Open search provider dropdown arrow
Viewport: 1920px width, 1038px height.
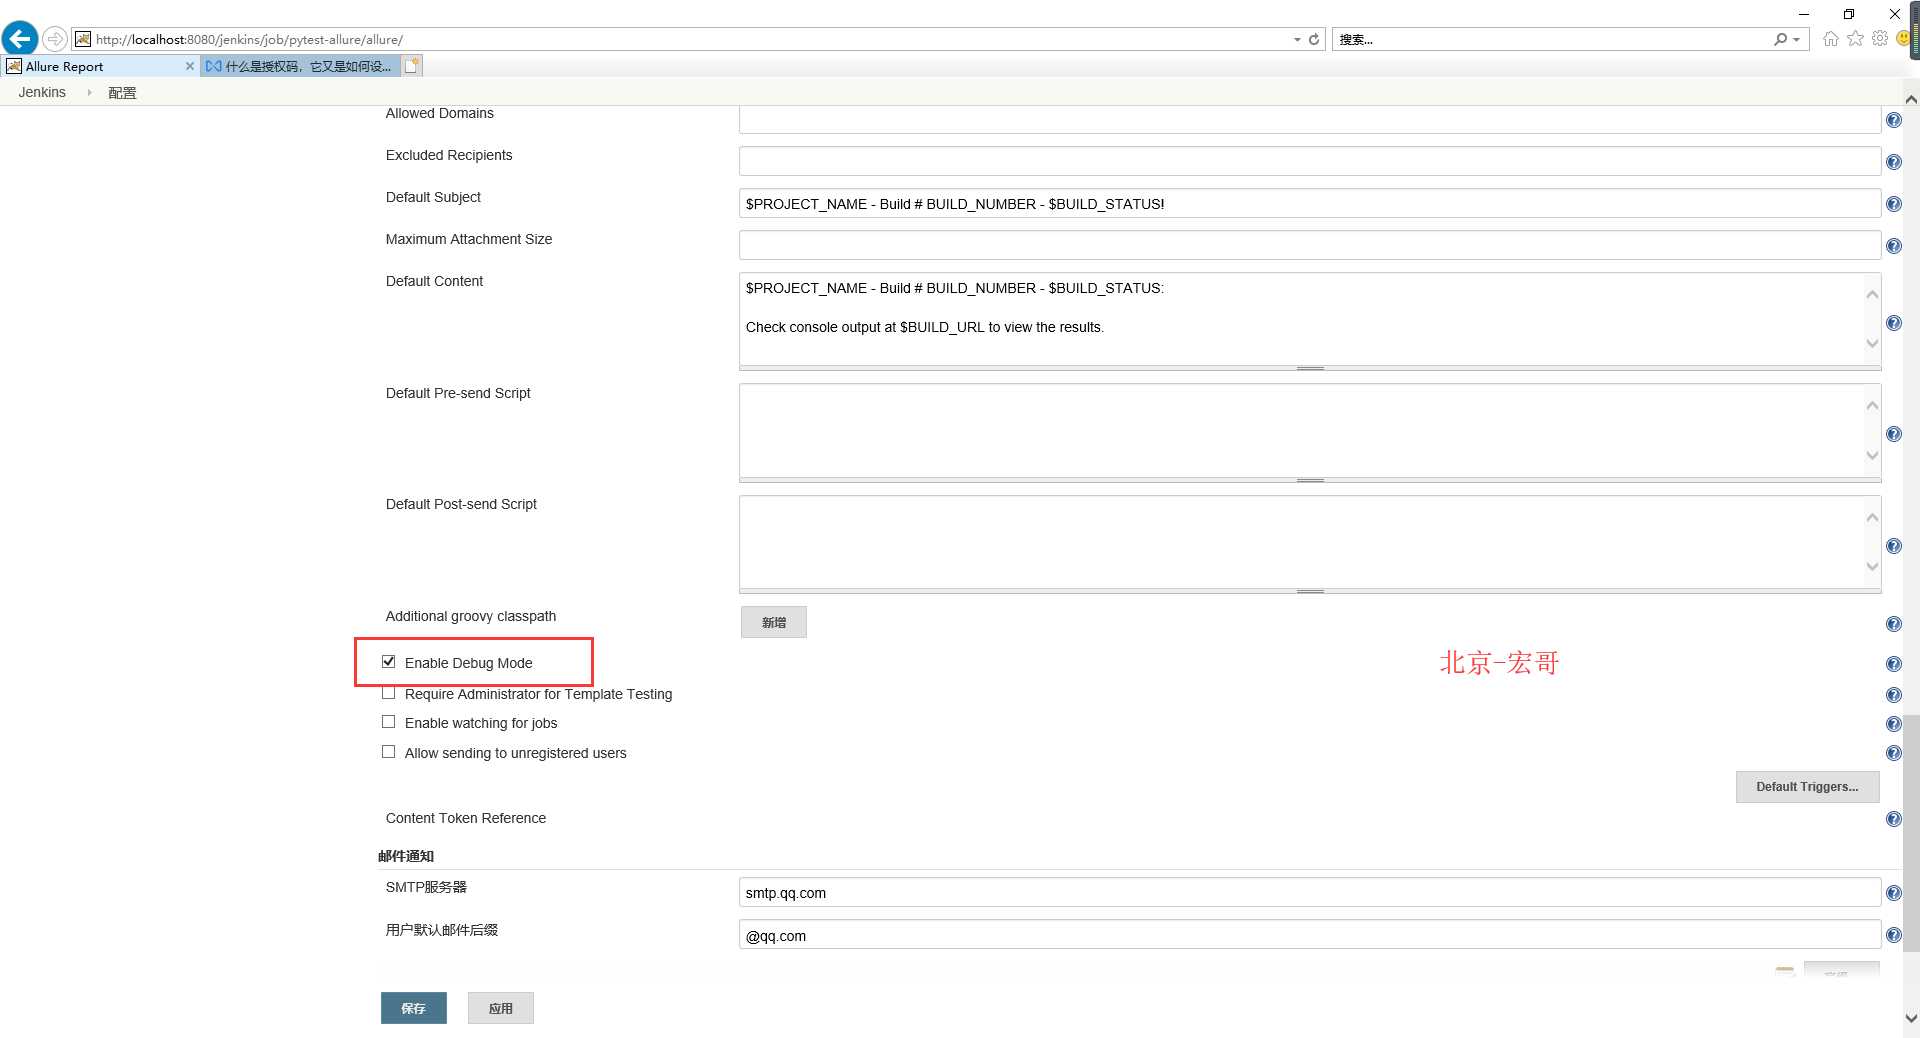[1796, 40]
